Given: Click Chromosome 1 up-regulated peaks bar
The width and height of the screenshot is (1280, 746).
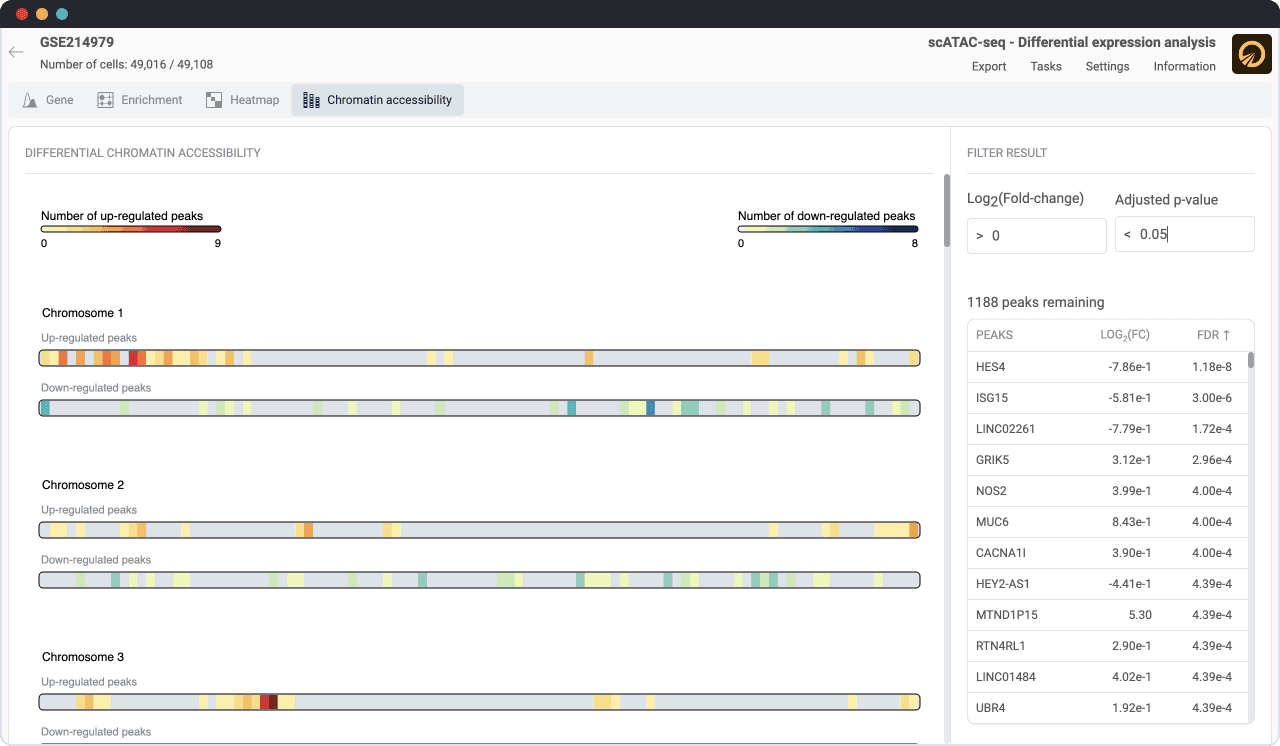Looking at the screenshot, I should [479, 358].
